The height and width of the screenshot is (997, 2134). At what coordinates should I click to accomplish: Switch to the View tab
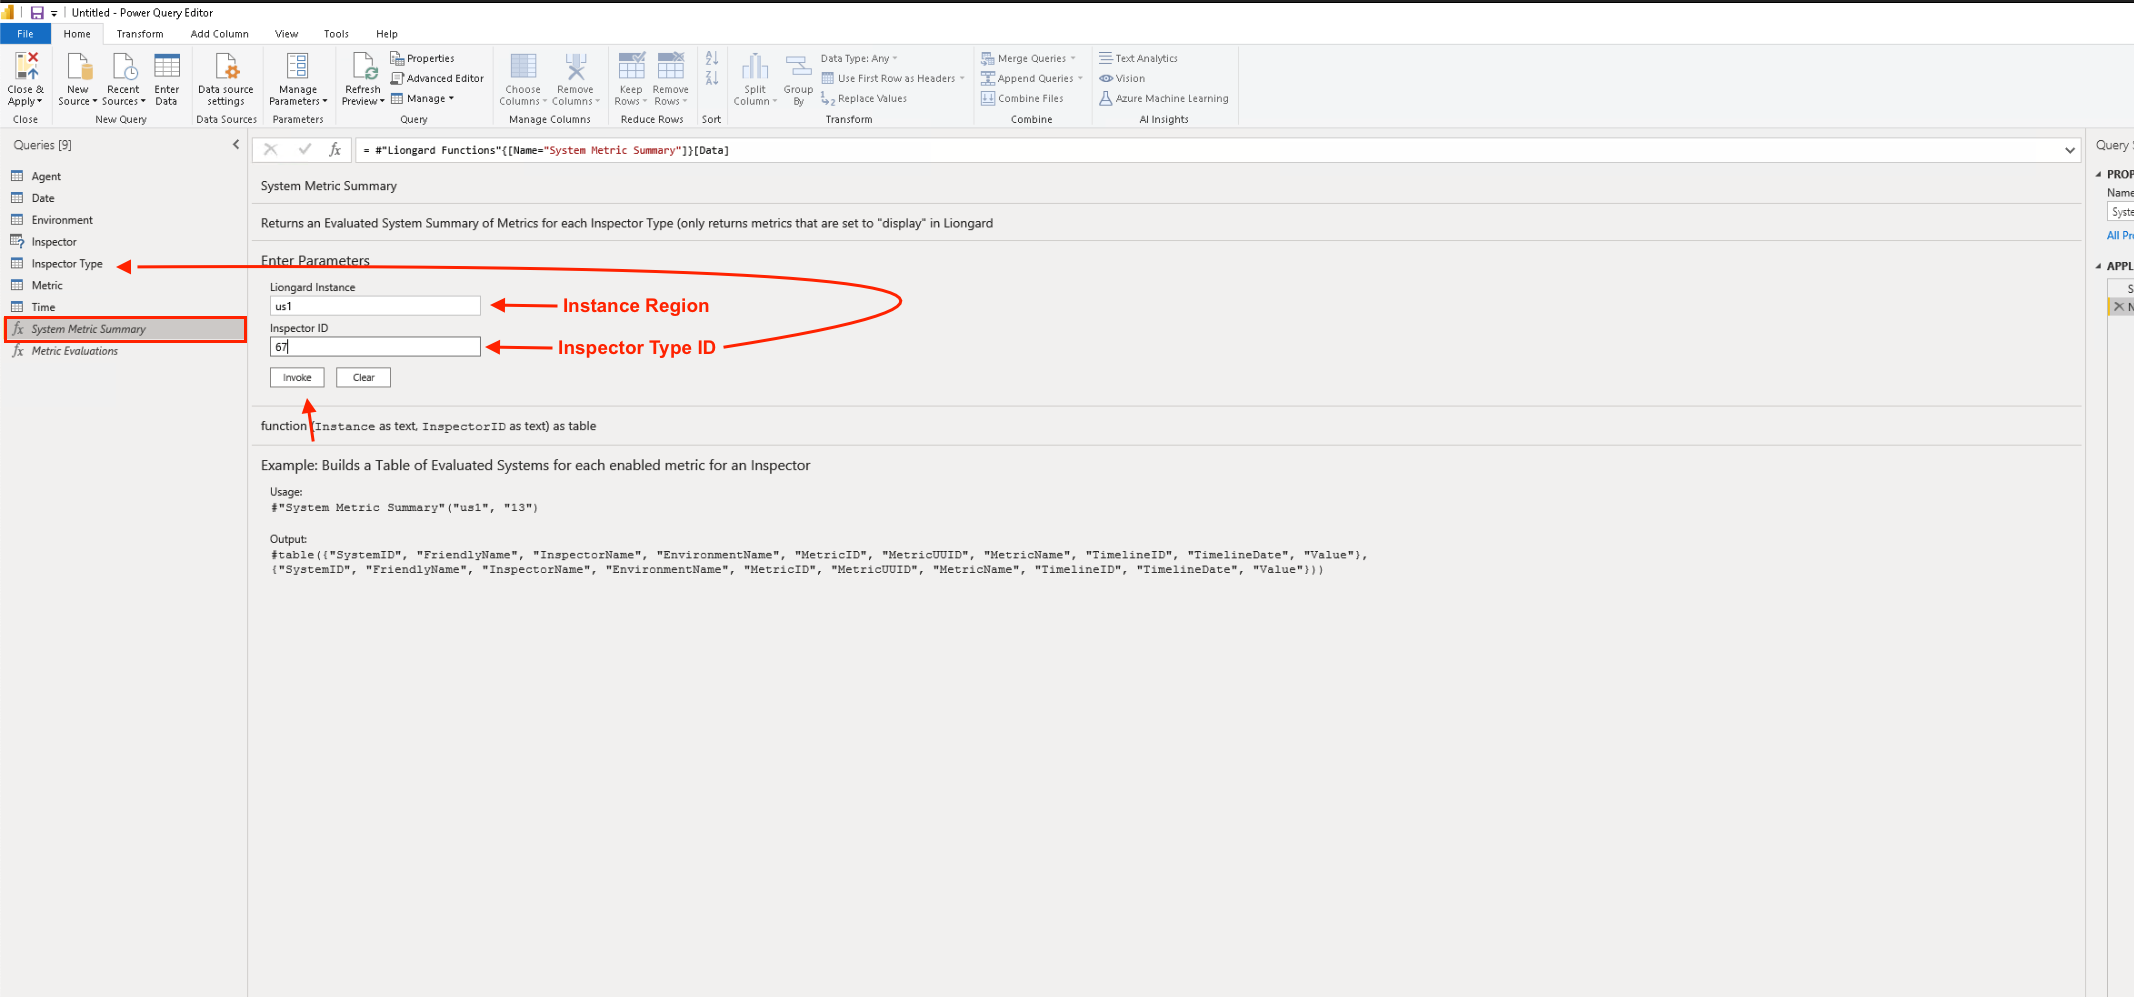(286, 34)
